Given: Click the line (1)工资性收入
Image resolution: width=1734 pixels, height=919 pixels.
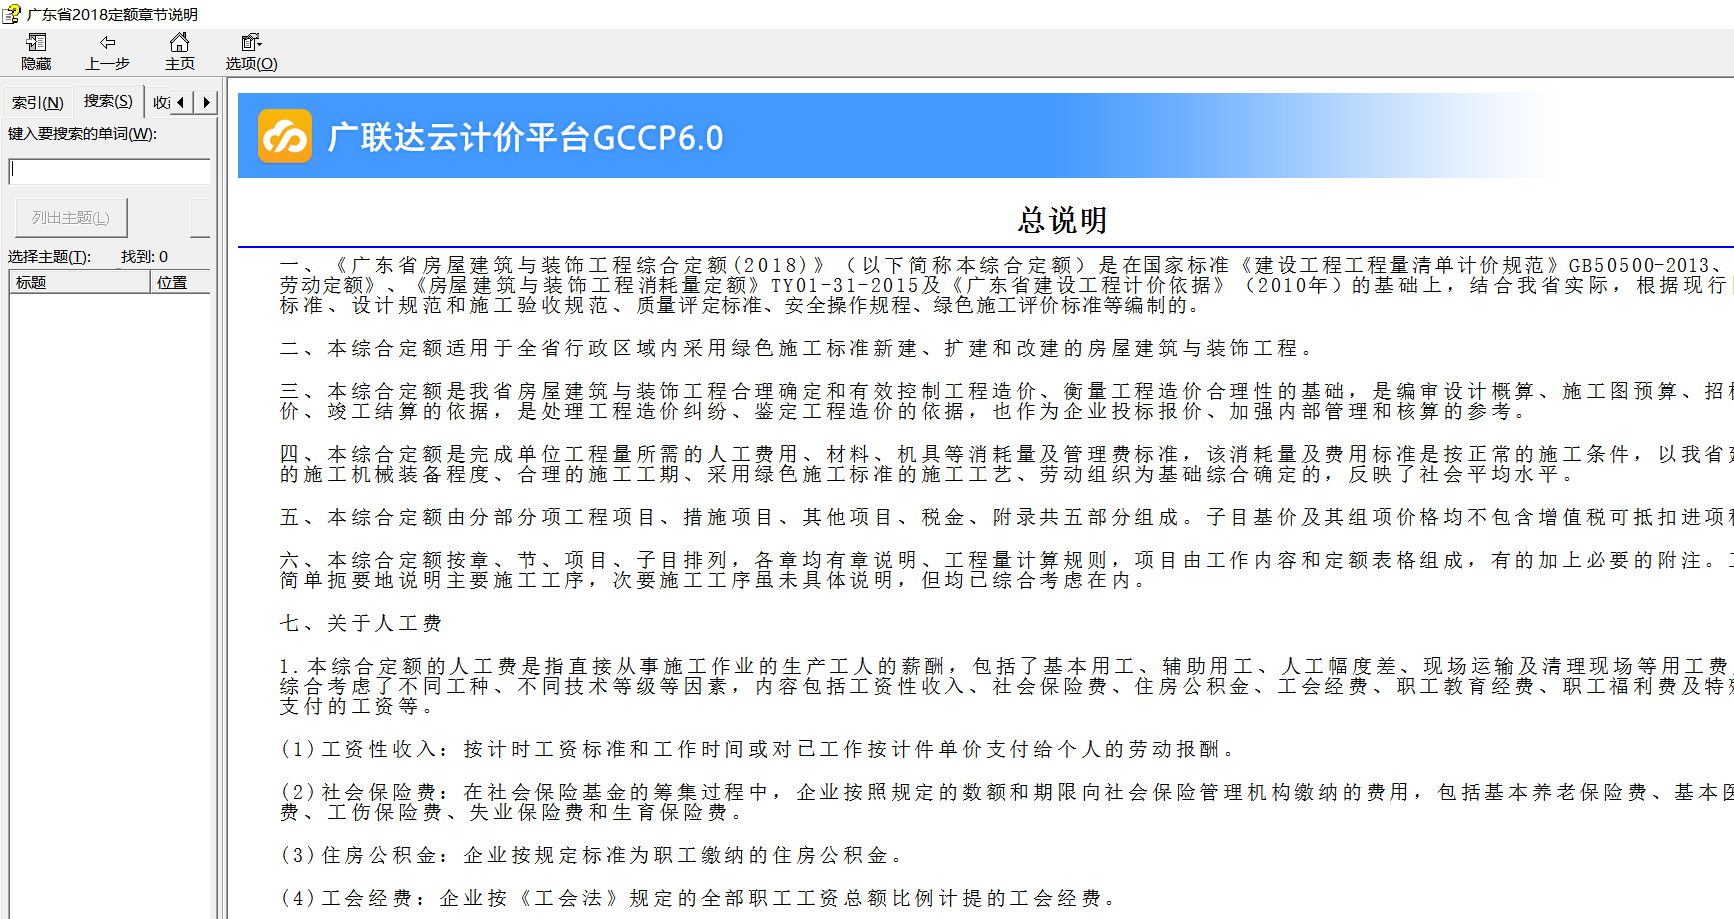Looking at the screenshot, I should click(759, 749).
